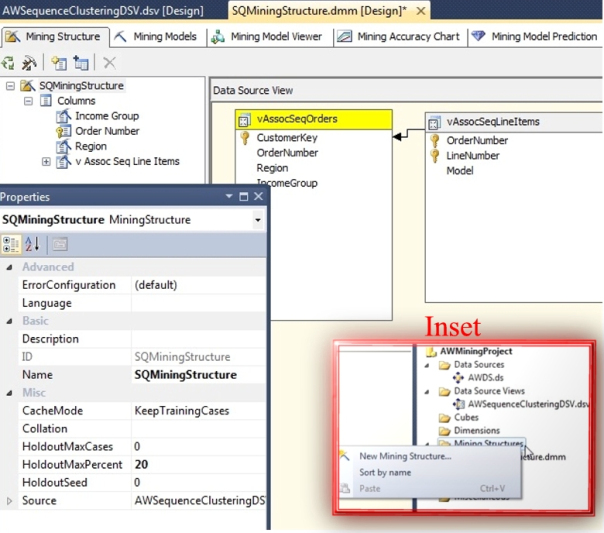
Task: Choose New Mining Structure... from context menu
Action: (x=405, y=456)
